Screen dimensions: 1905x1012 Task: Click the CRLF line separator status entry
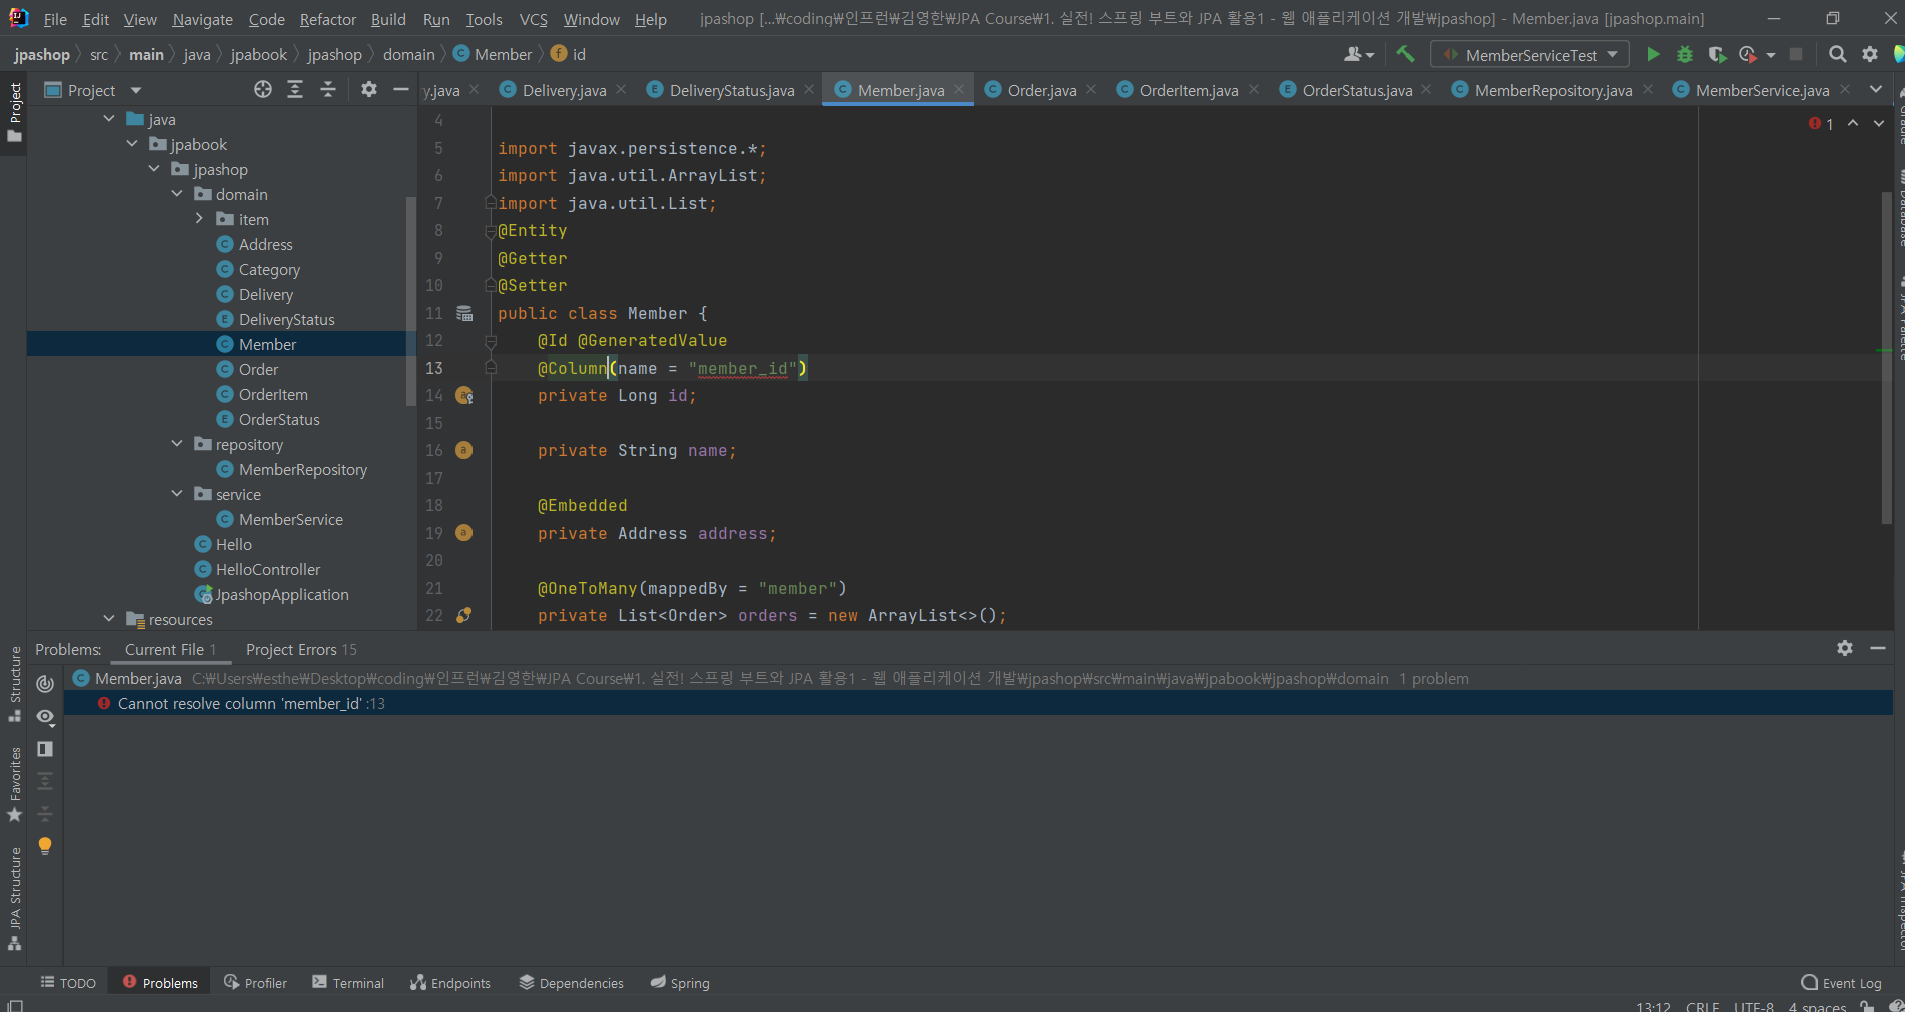1702,1006
